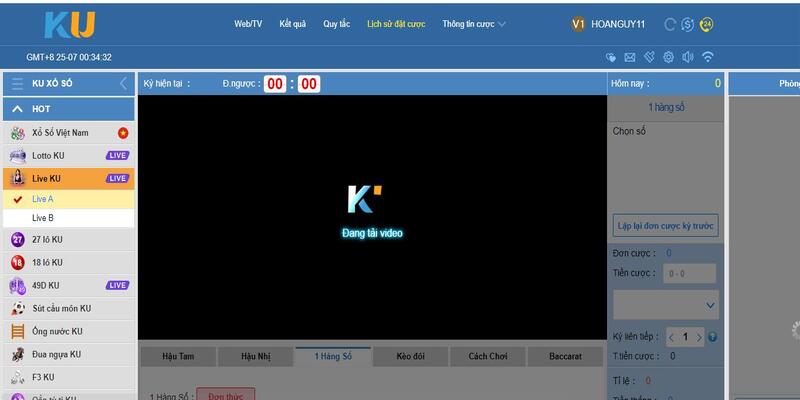The image size is (800, 400).
Task: Click the Hôm nay total value
Action: 717,83
